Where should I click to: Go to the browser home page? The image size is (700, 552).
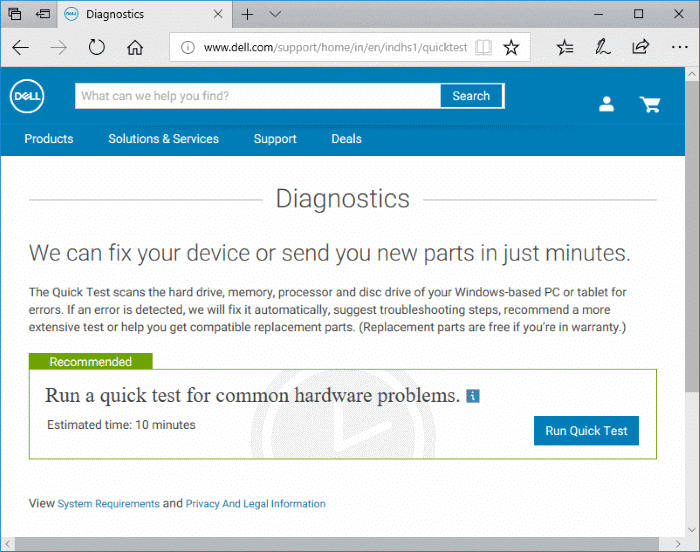point(135,47)
